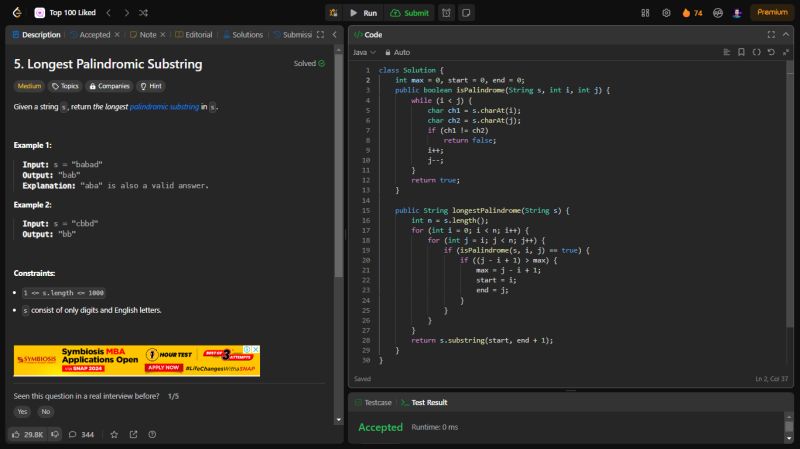Screen dimensions: 800x449
Task: View the 74 streak fire counter
Action: (x=692, y=13)
